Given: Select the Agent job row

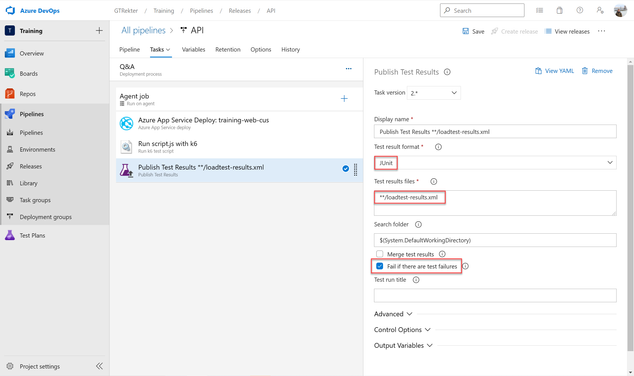Looking at the screenshot, I should pyautogui.click(x=239, y=99).
